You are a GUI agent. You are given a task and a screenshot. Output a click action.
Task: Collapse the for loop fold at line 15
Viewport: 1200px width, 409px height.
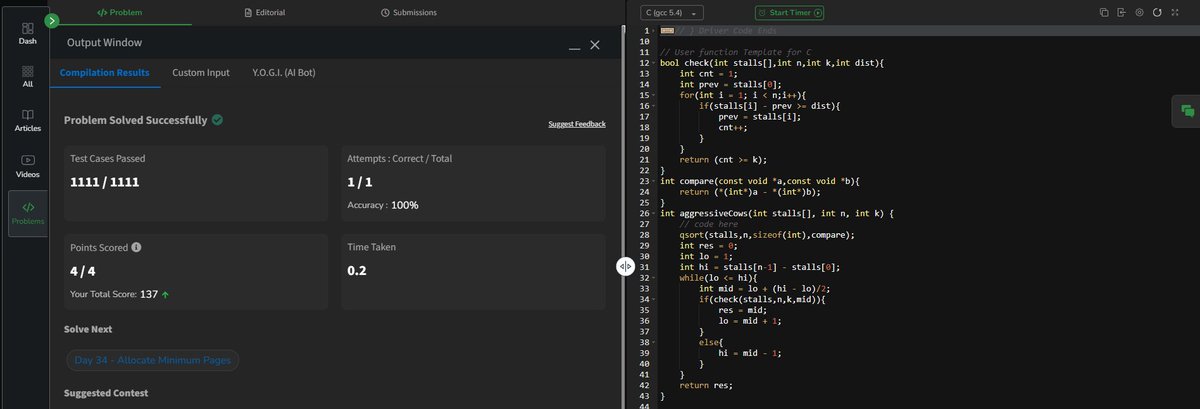pos(654,95)
